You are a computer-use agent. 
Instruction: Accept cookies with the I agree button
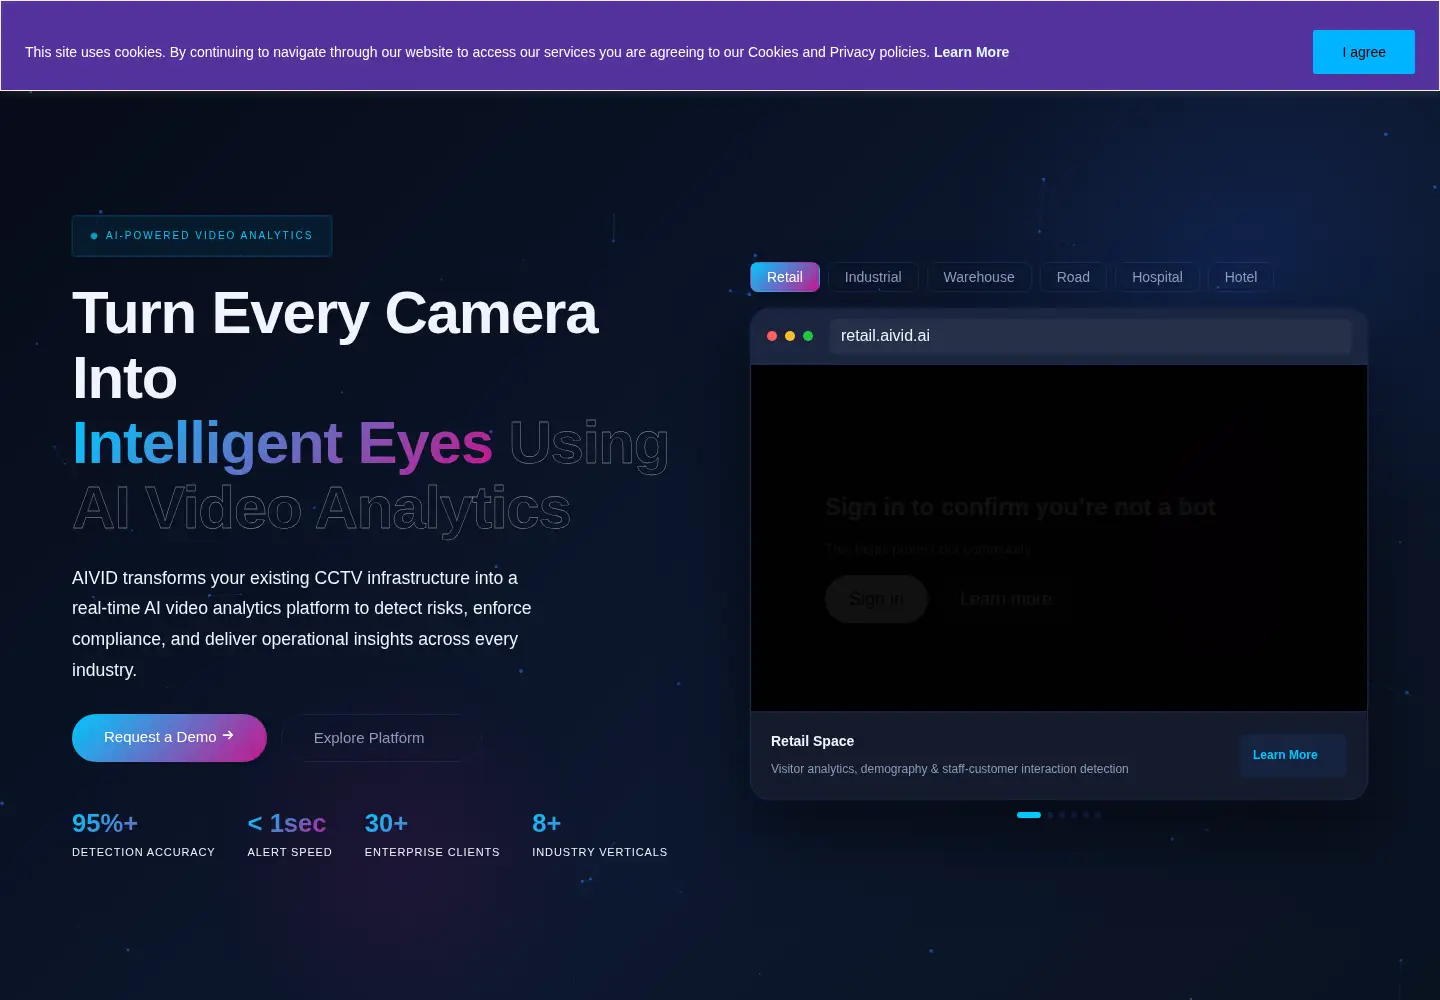[1363, 52]
